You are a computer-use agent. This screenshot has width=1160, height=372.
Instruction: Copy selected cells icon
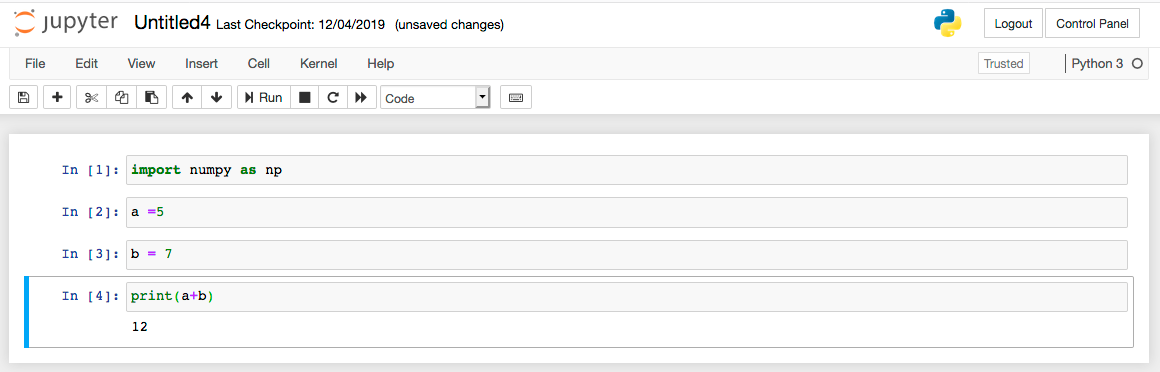[122, 98]
